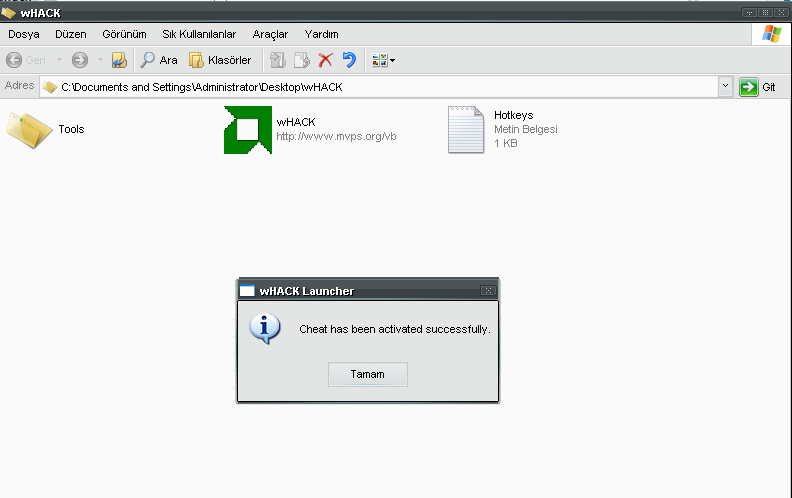Click the address path field

[379, 87]
